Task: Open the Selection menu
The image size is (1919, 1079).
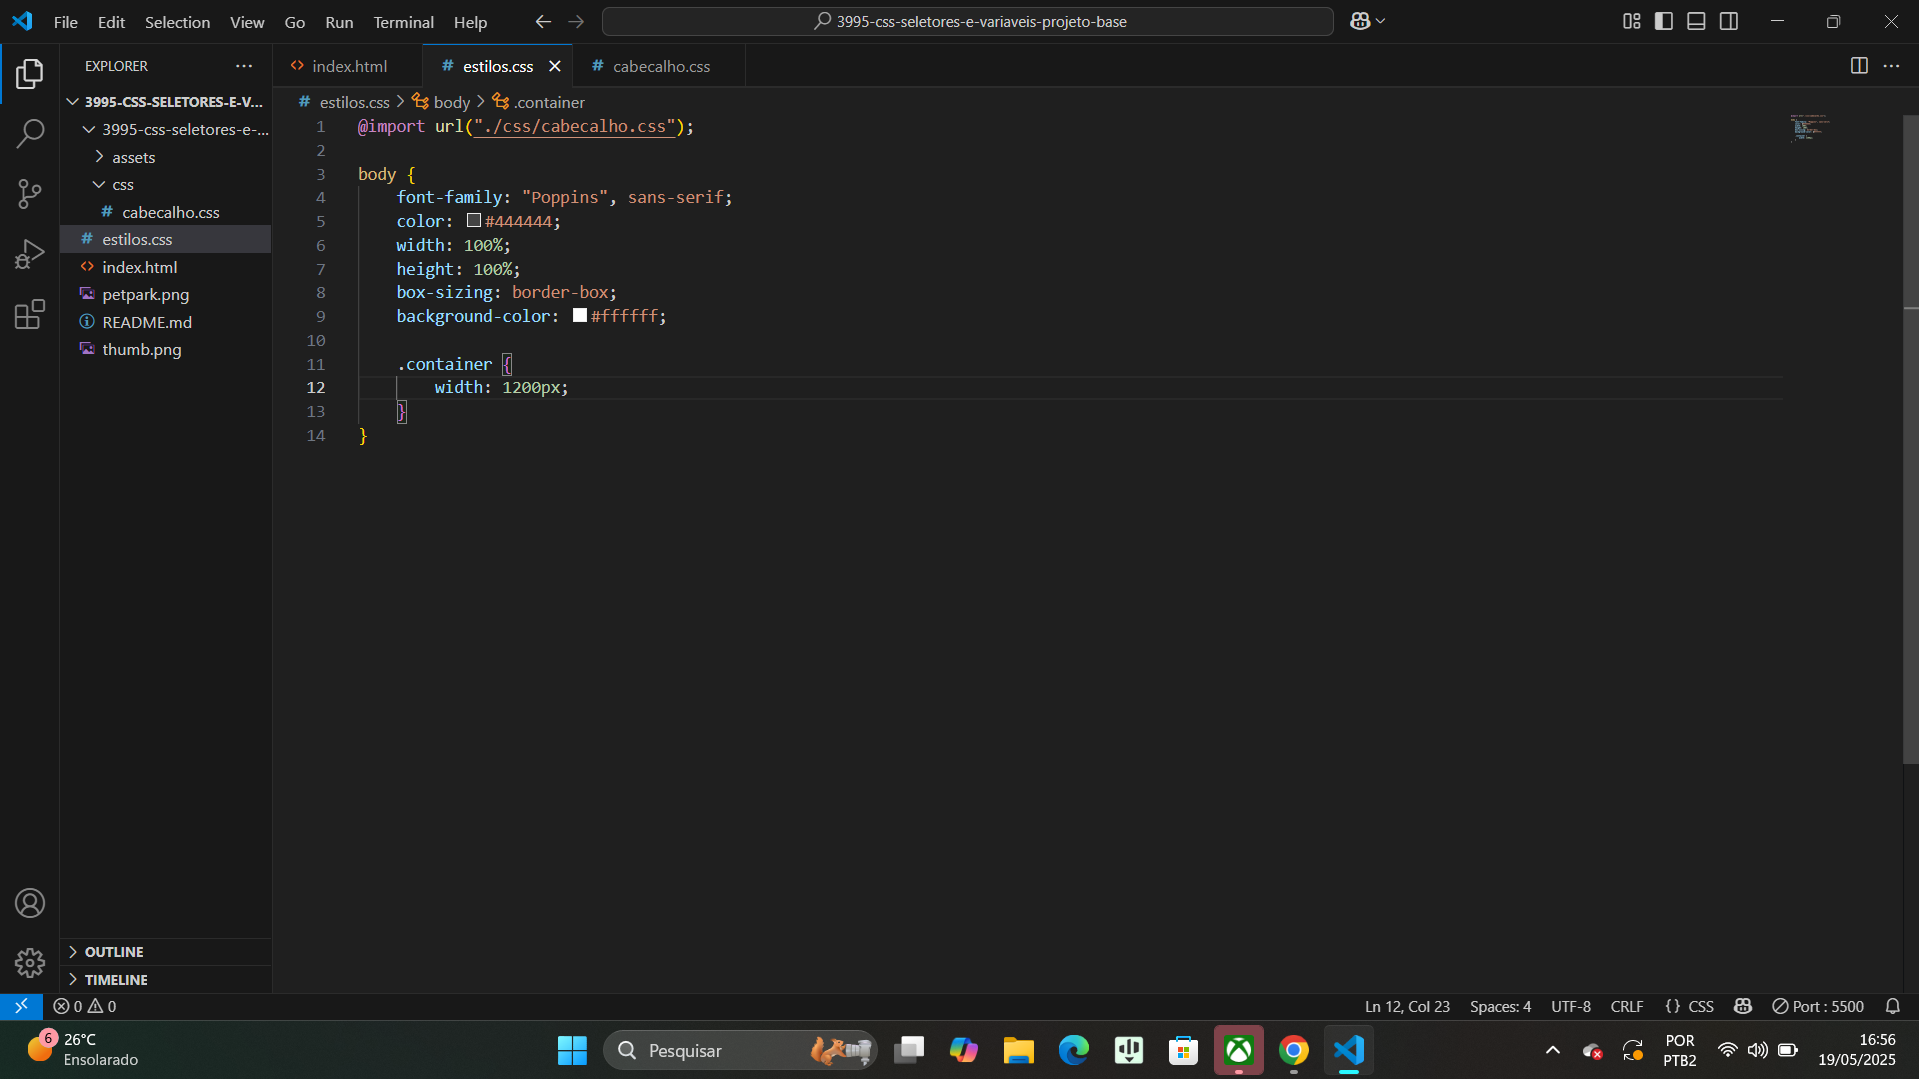Action: pyautogui.click(x=177, y=22)
